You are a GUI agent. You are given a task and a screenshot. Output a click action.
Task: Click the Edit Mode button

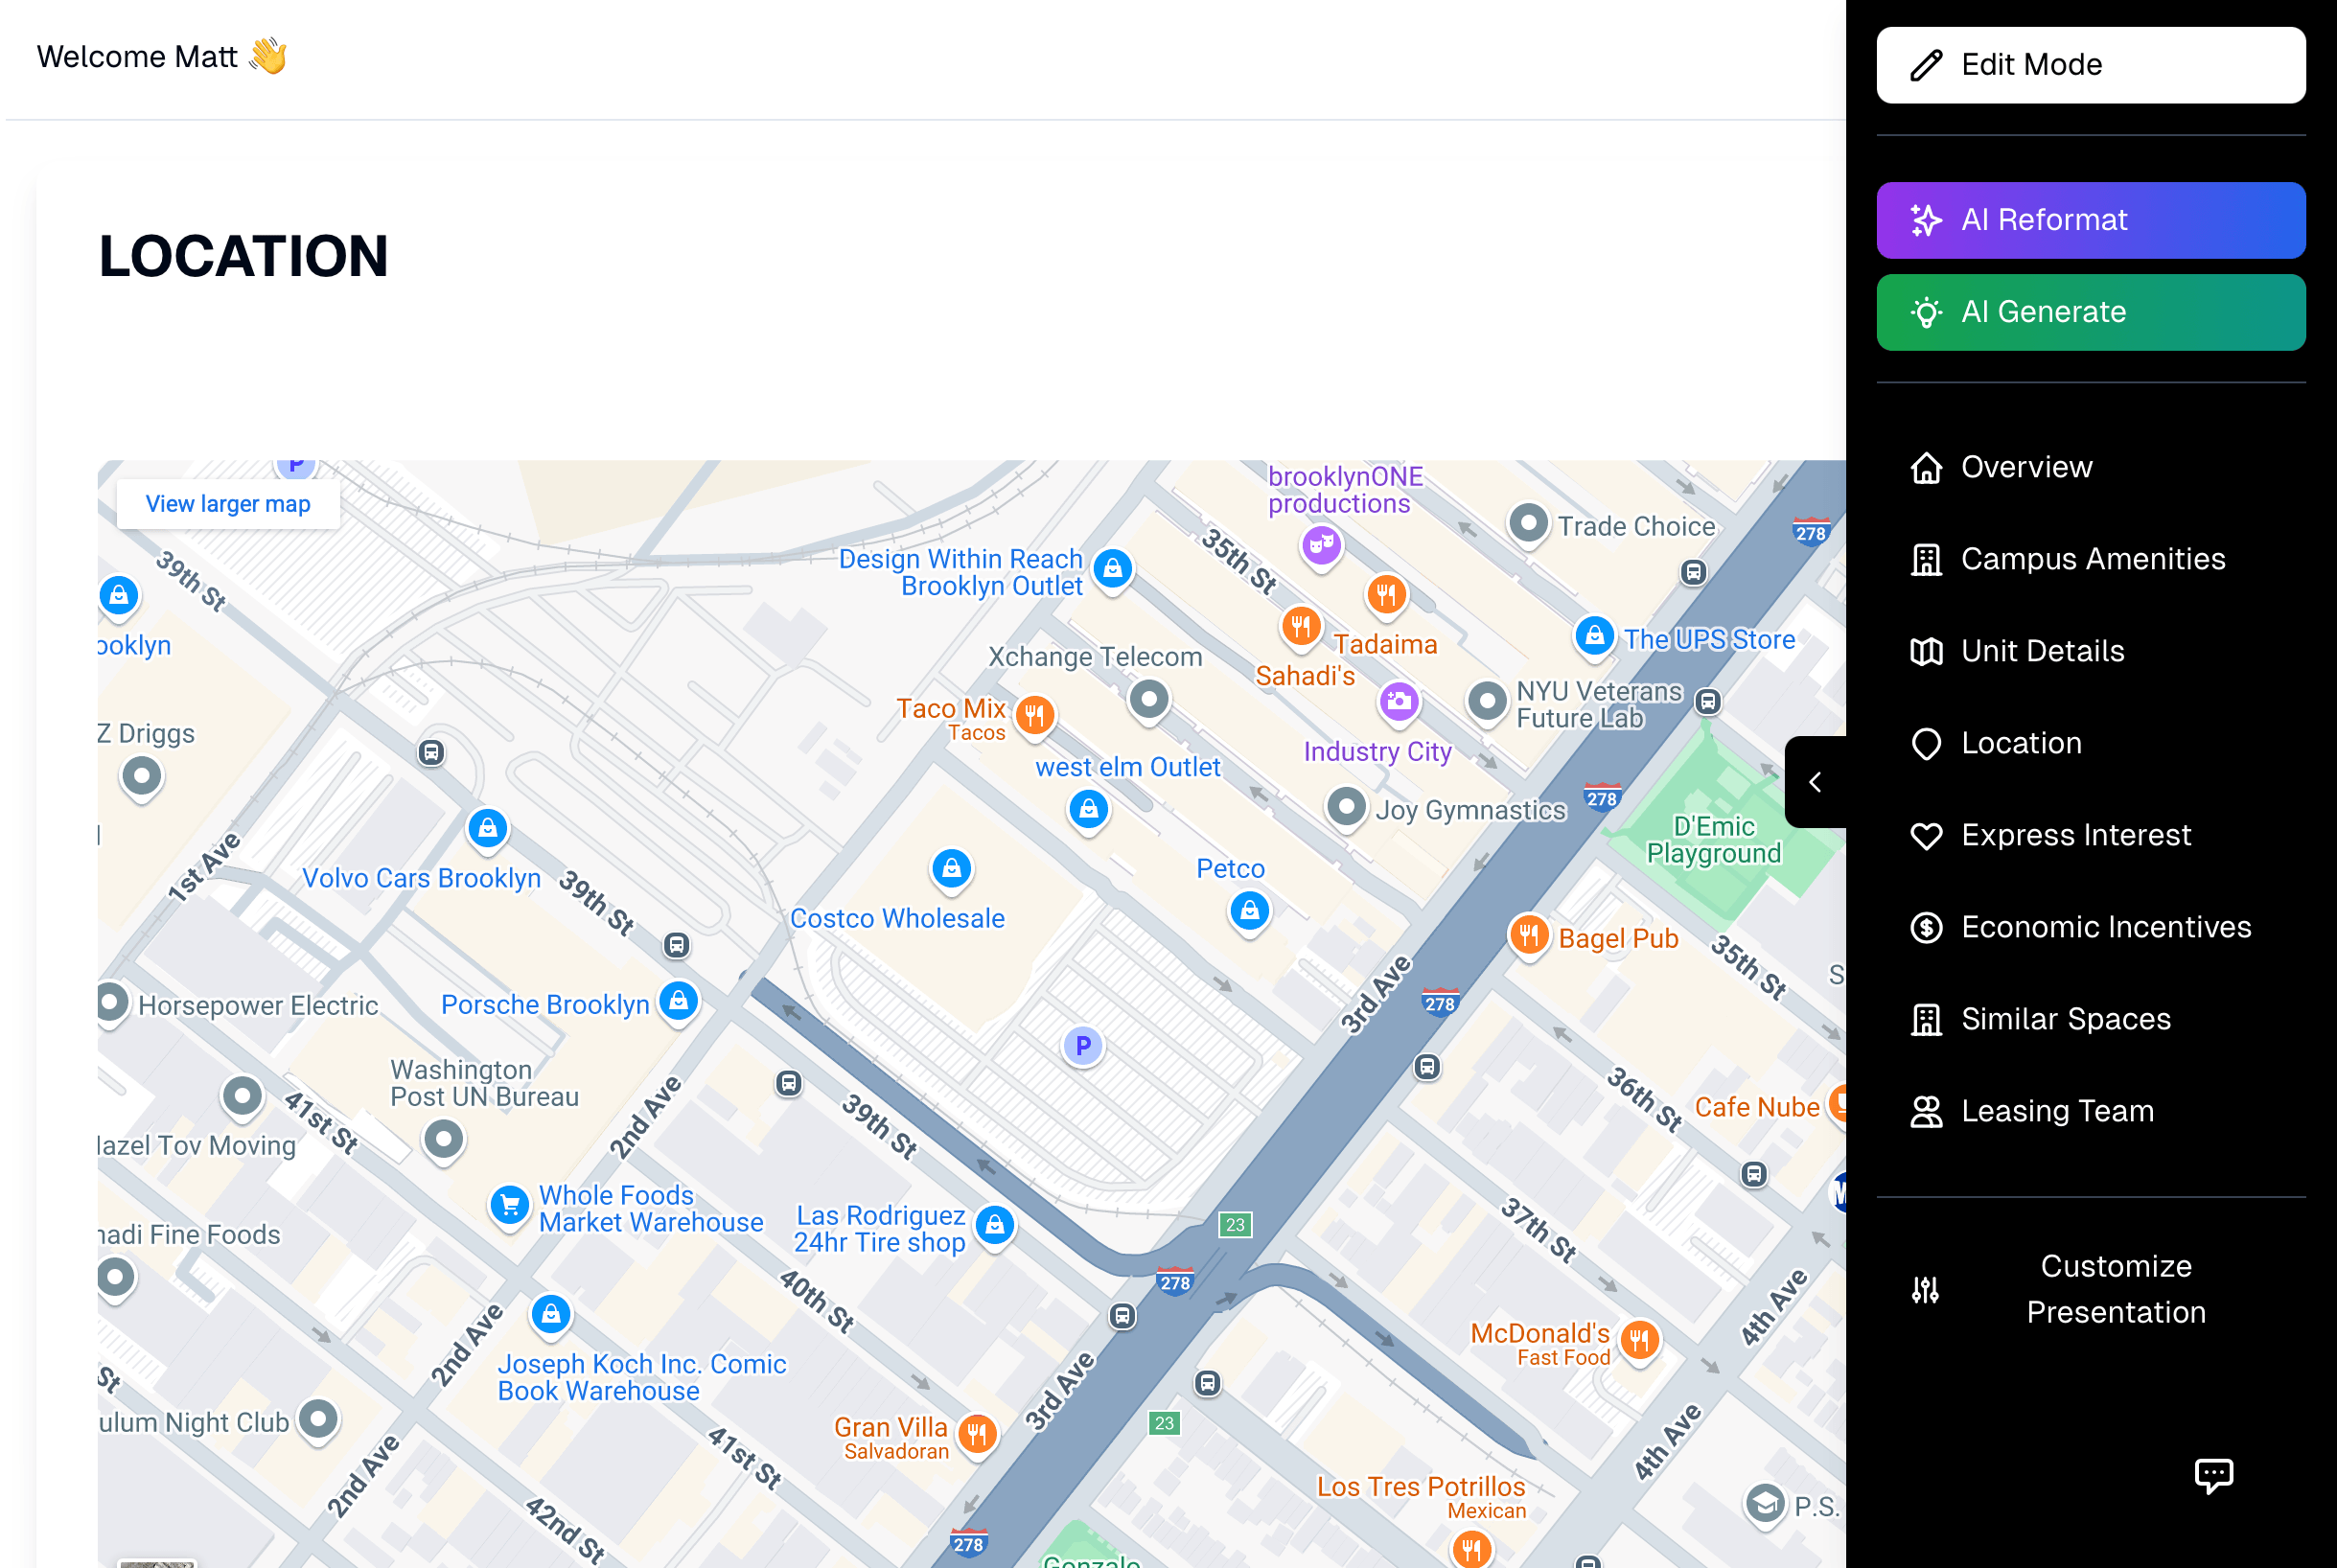tap(2090, 65)
